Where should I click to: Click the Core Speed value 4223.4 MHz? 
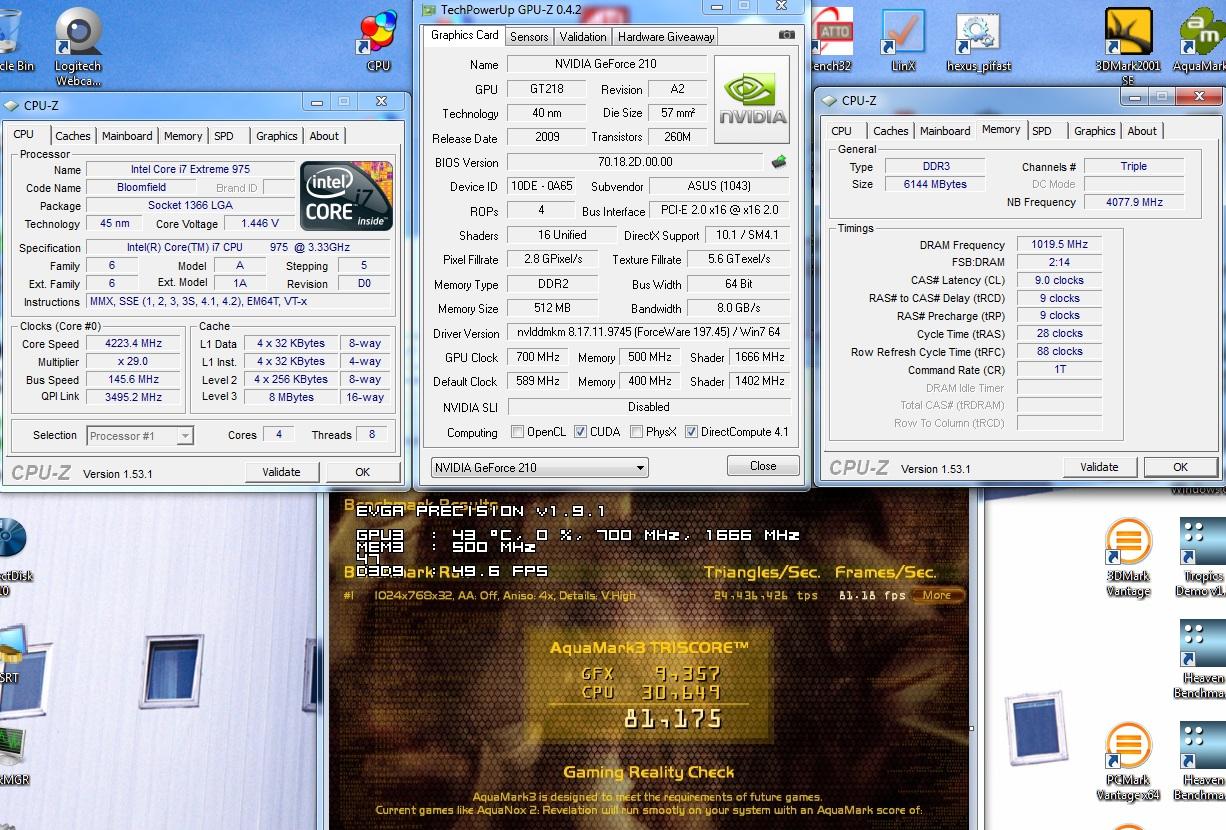click(x=135, y=343)
